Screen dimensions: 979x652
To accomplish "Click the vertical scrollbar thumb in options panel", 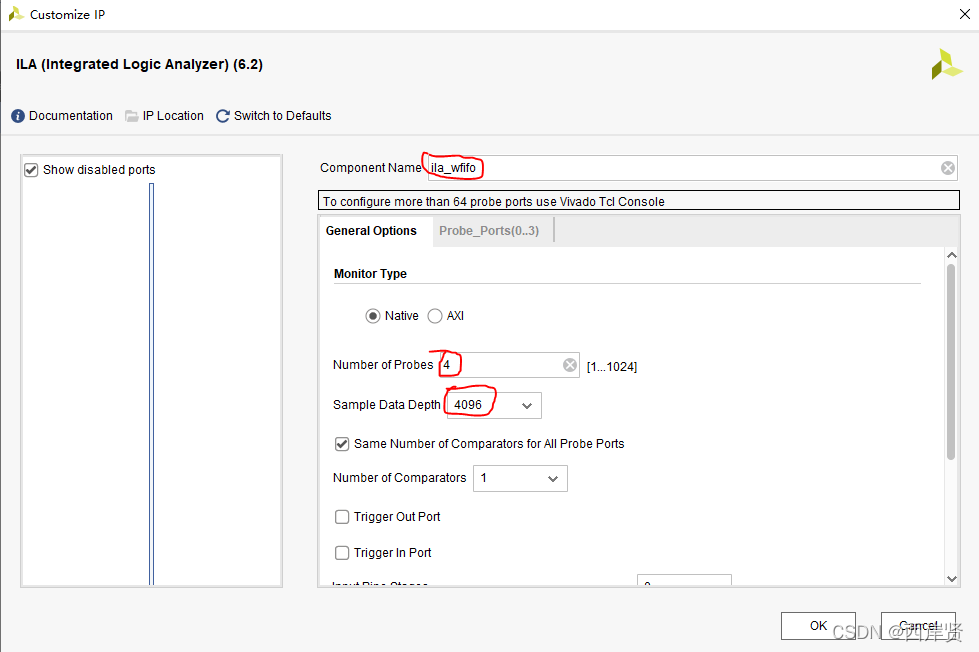I will pos(951,362).
